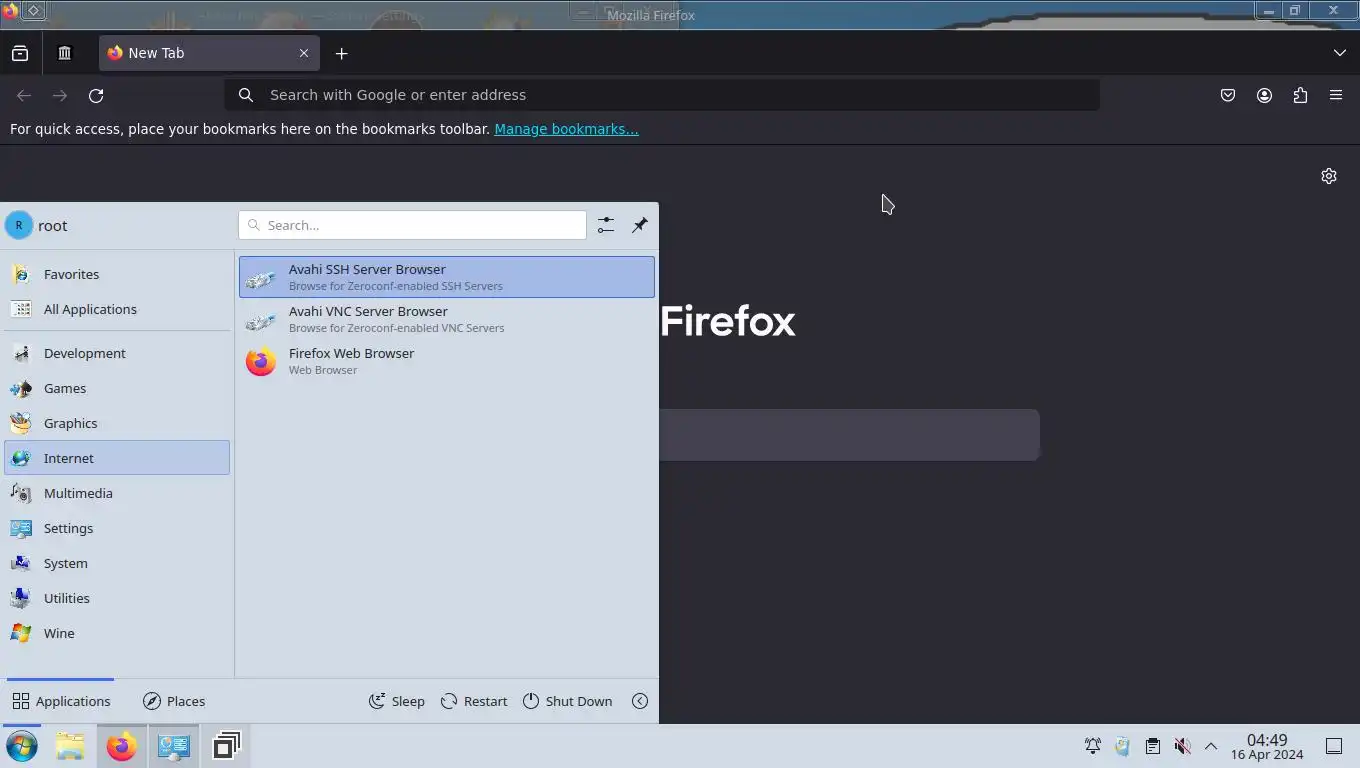
Task: Click the Restart button
Action: pos(474,701)
